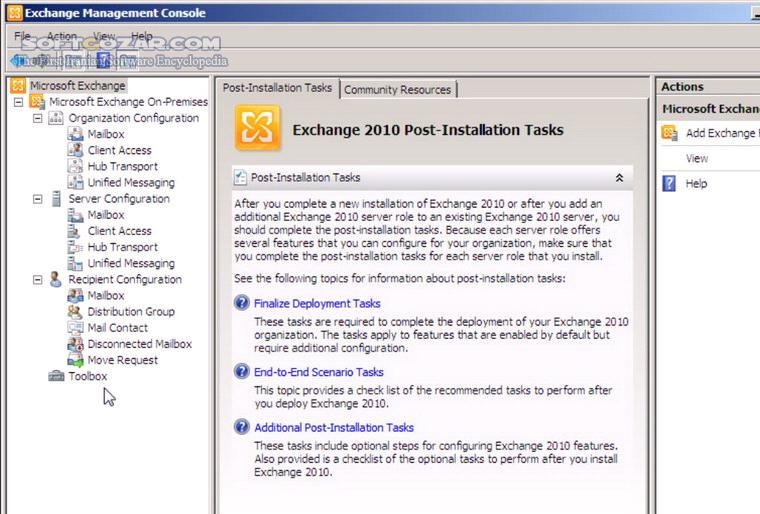Click Client Access icon under Organization Configuration
The image size is (760, 514).
tap(75, 150)
